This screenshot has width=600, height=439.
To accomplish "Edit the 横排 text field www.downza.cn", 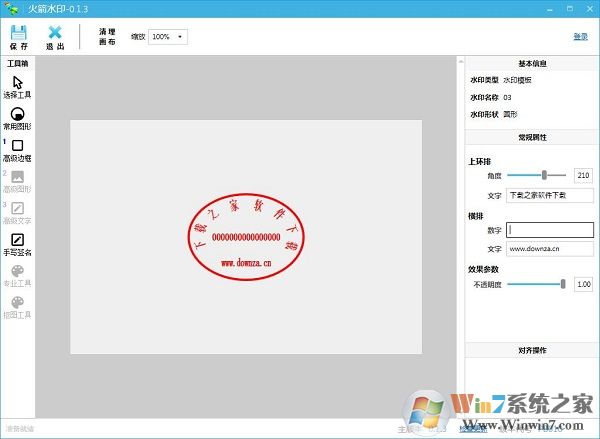I will pos(550,249).
